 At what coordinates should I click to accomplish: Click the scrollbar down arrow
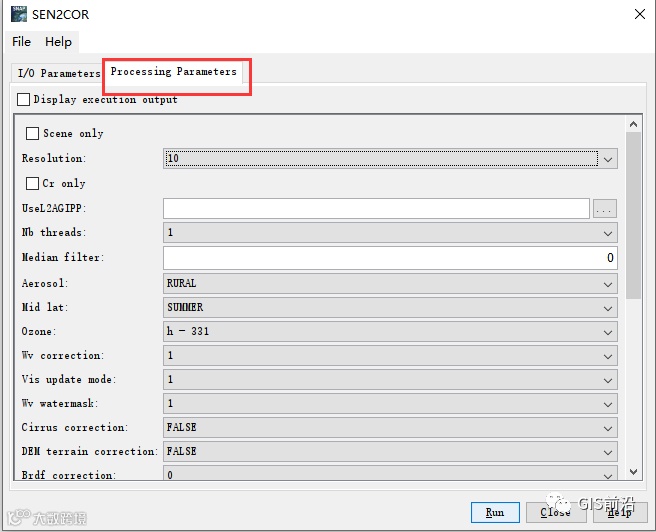click(633, 472)
